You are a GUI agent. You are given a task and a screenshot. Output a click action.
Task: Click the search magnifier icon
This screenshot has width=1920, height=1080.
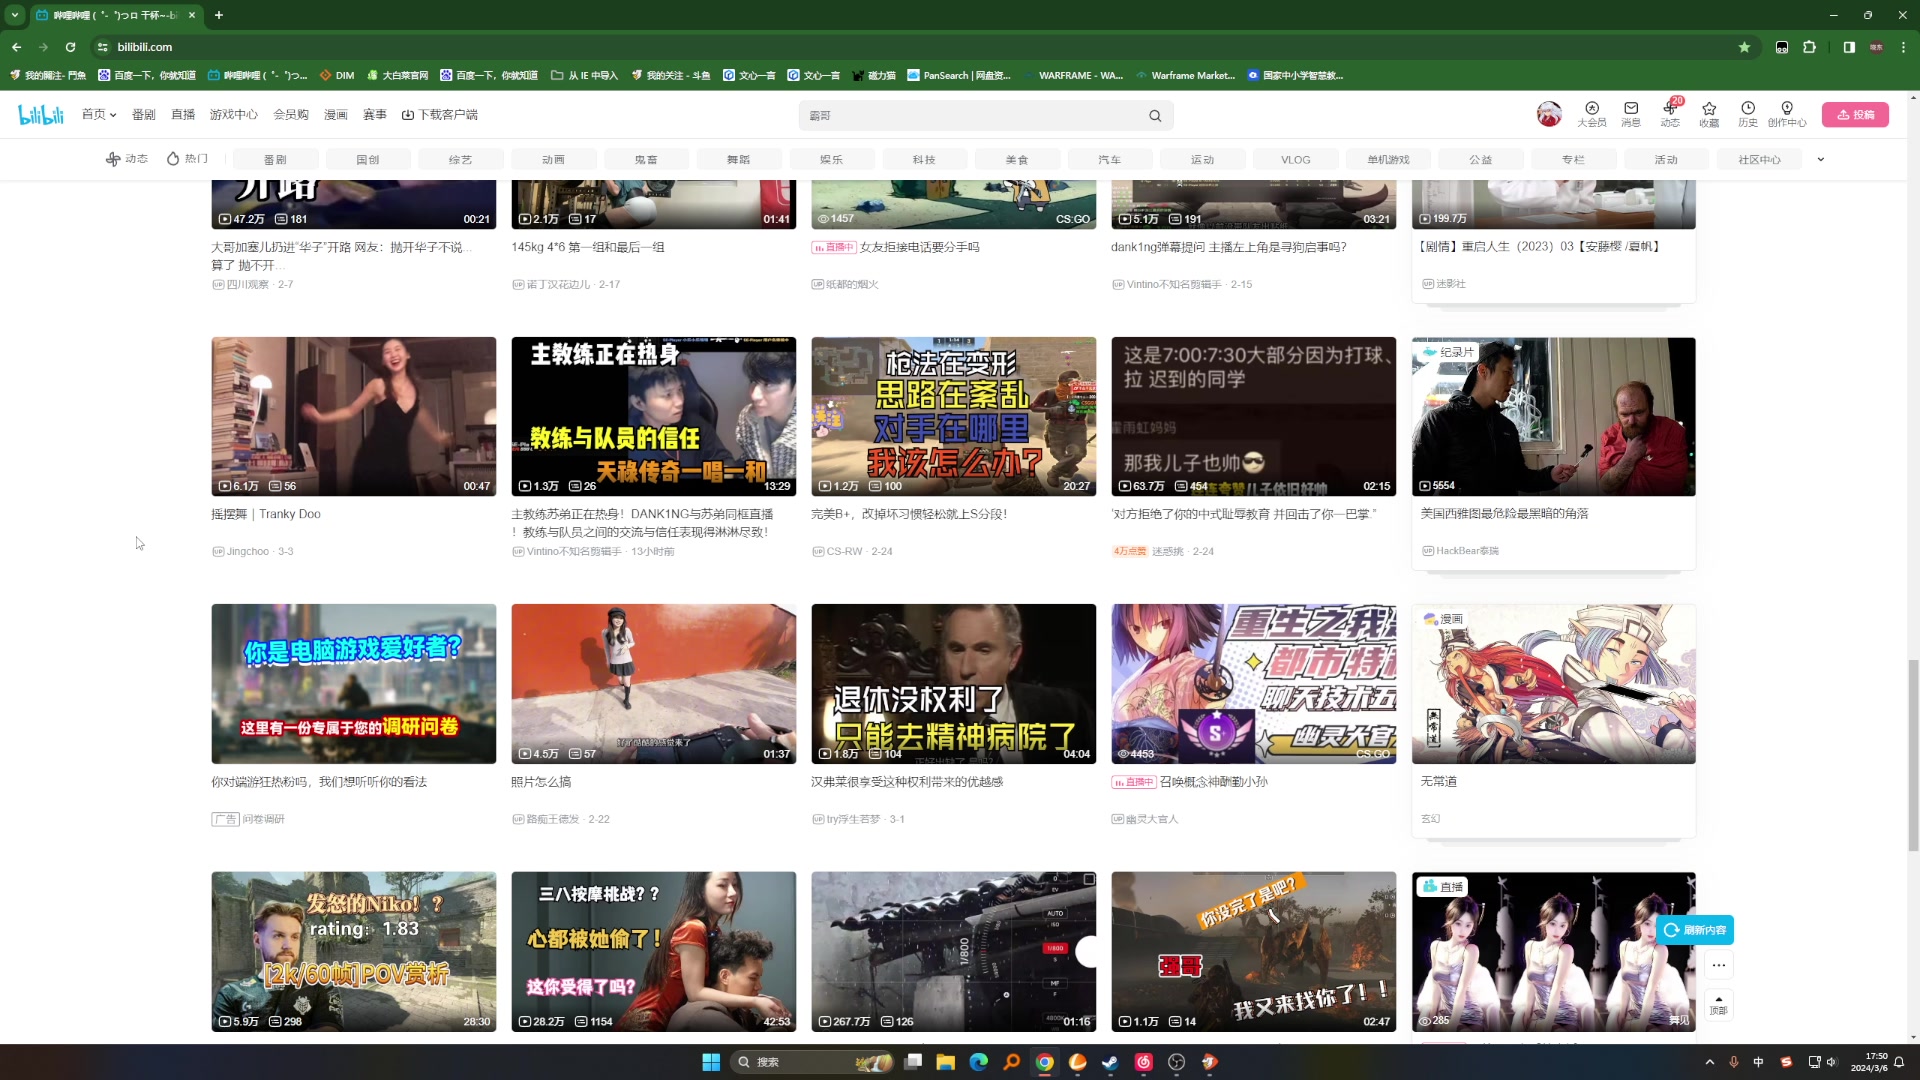click(x=1155, y=116)
